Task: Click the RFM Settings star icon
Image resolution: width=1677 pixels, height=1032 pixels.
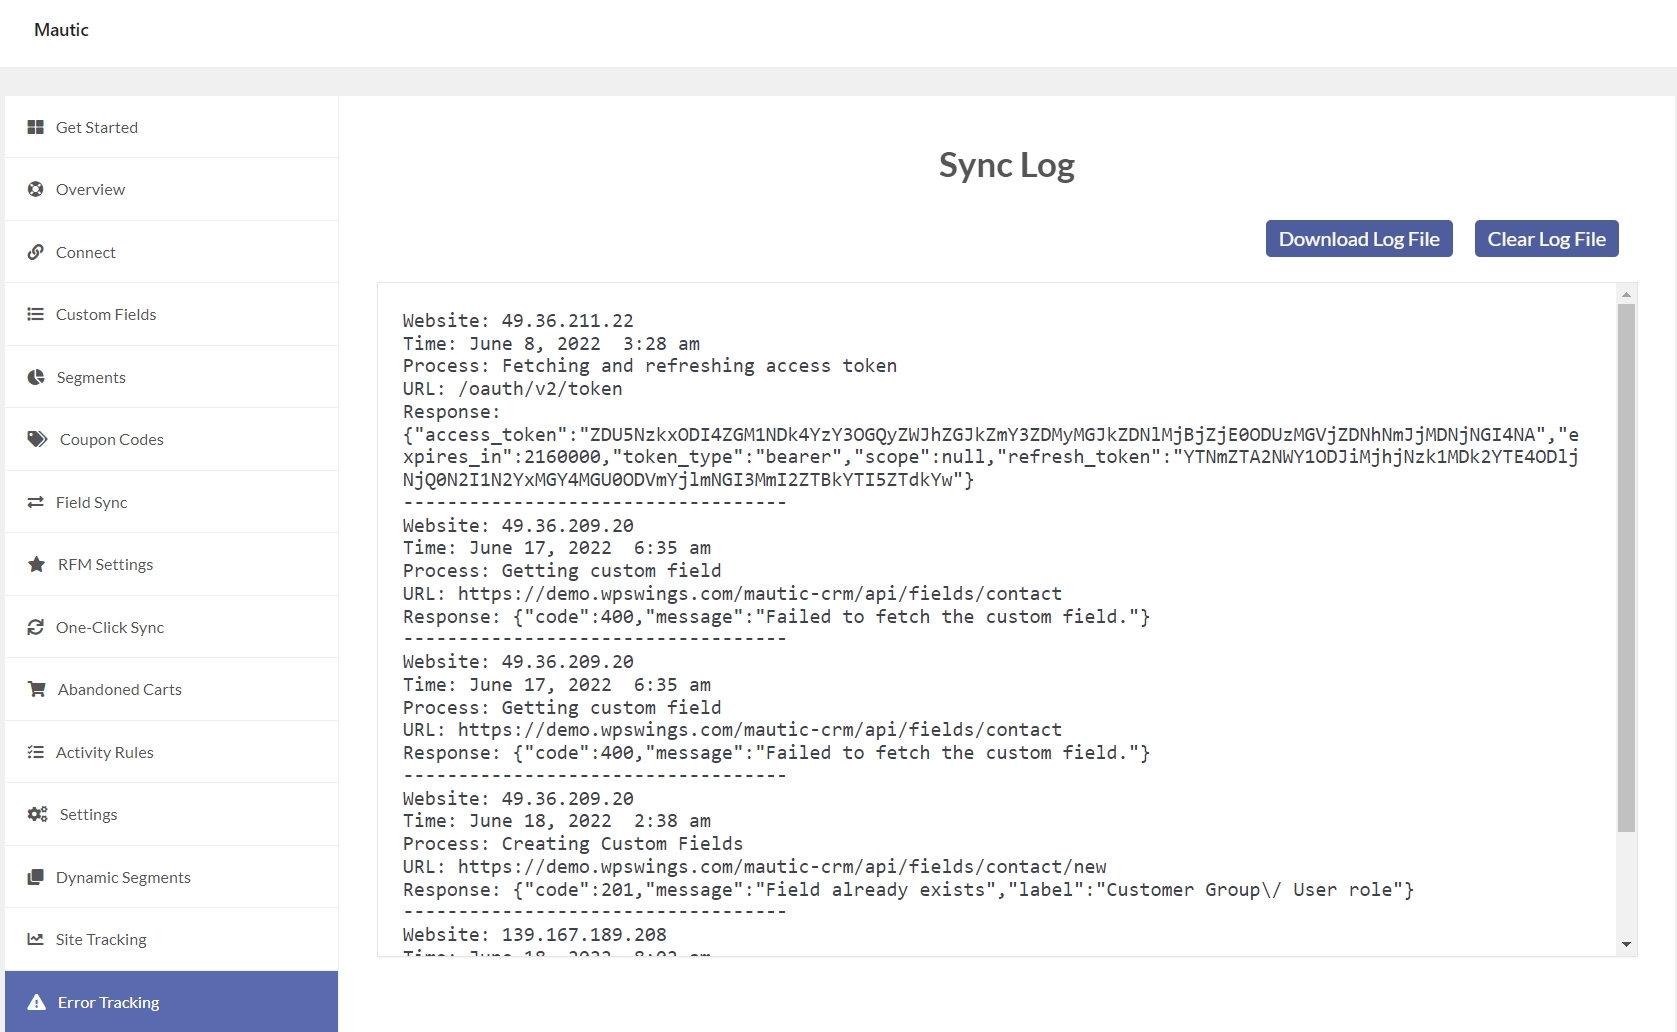Action: click(37, 564)
